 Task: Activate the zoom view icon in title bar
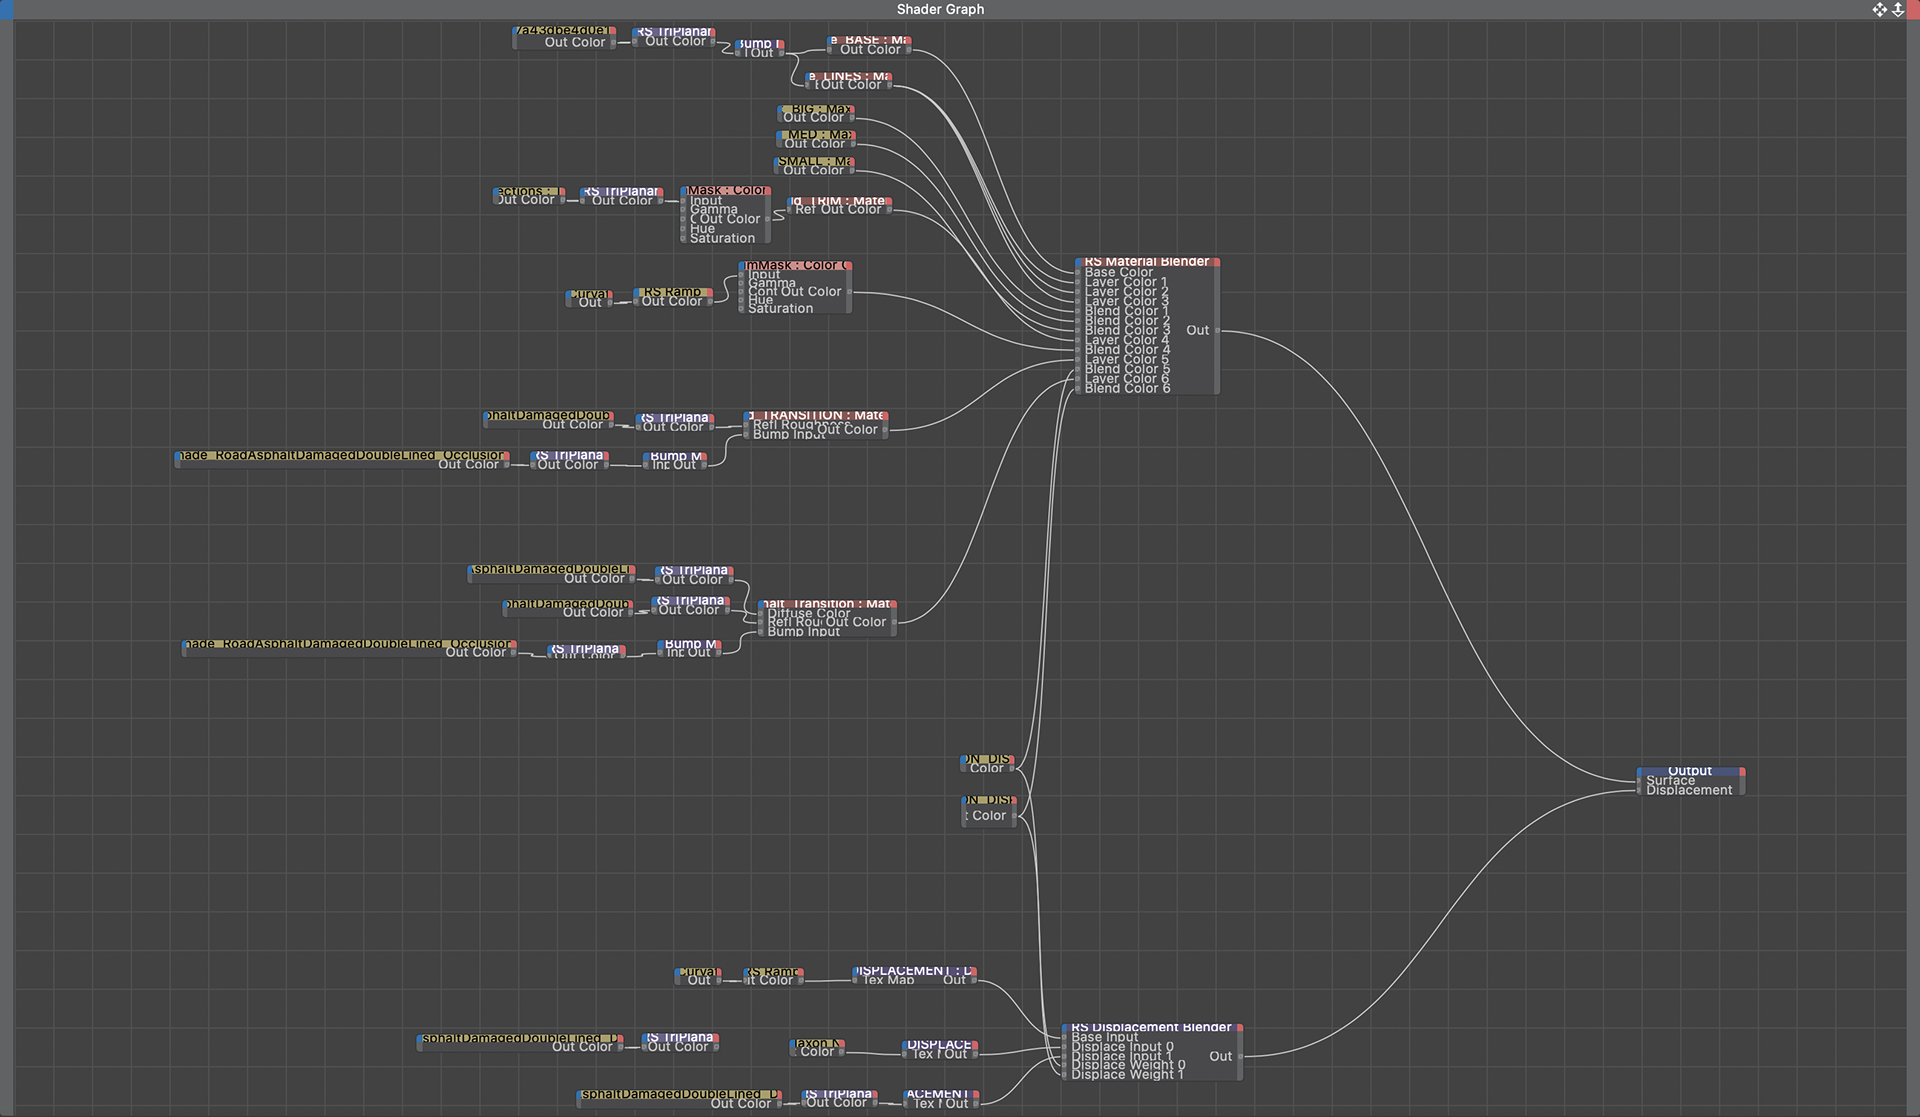click(x=1898, y=9)
